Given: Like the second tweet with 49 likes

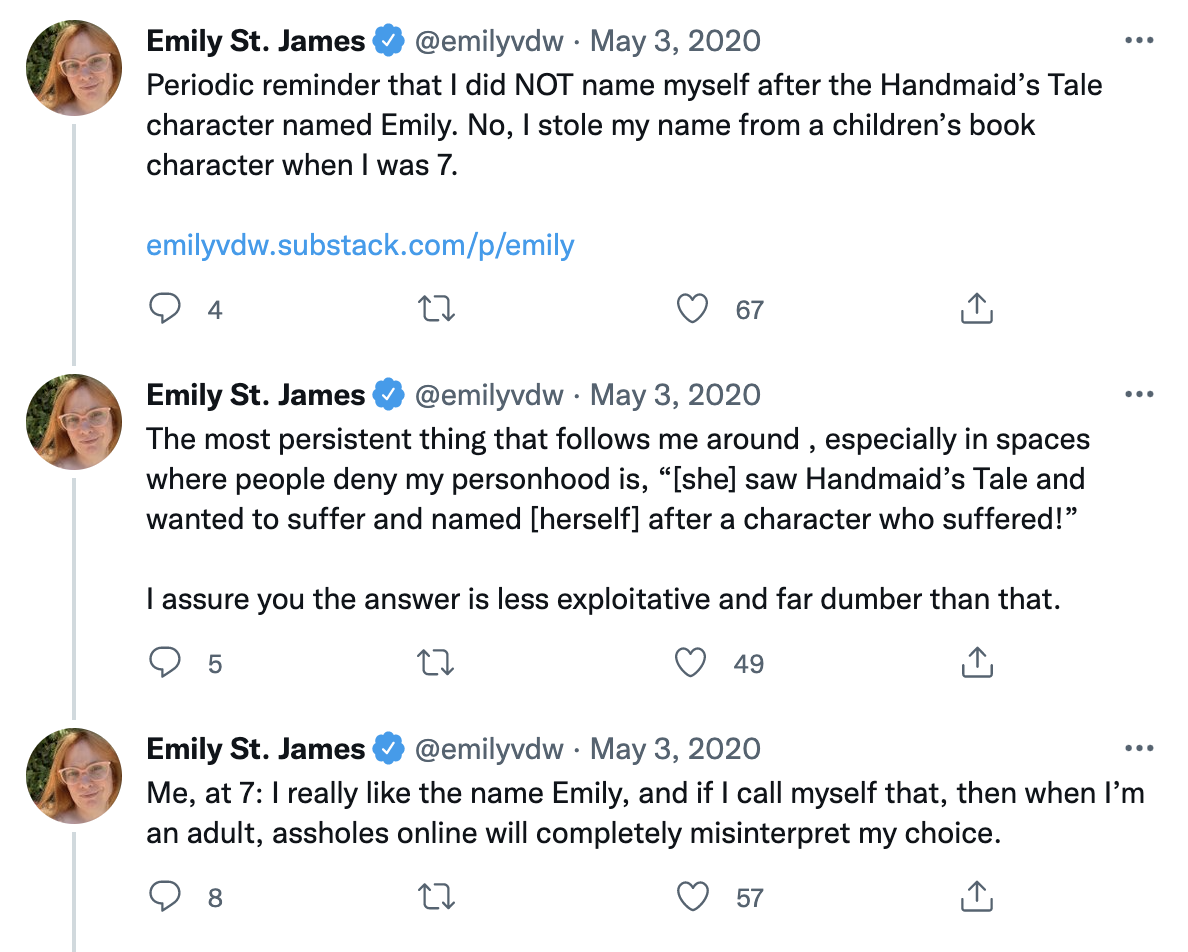Looking at the screenshot, I should 692,662.
